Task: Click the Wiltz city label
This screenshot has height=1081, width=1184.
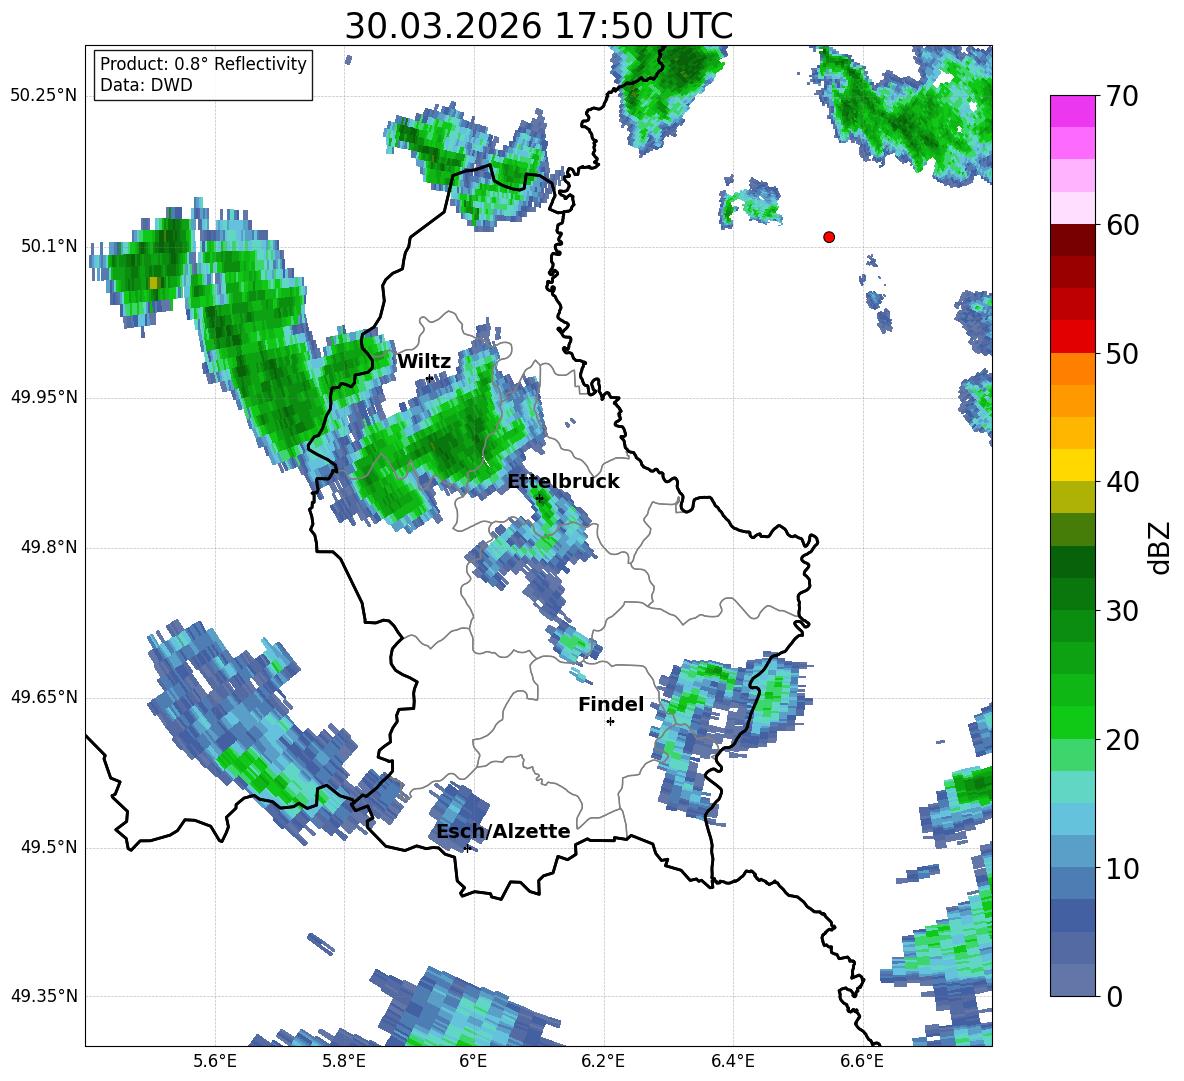Action: click(x=424, y=362)
